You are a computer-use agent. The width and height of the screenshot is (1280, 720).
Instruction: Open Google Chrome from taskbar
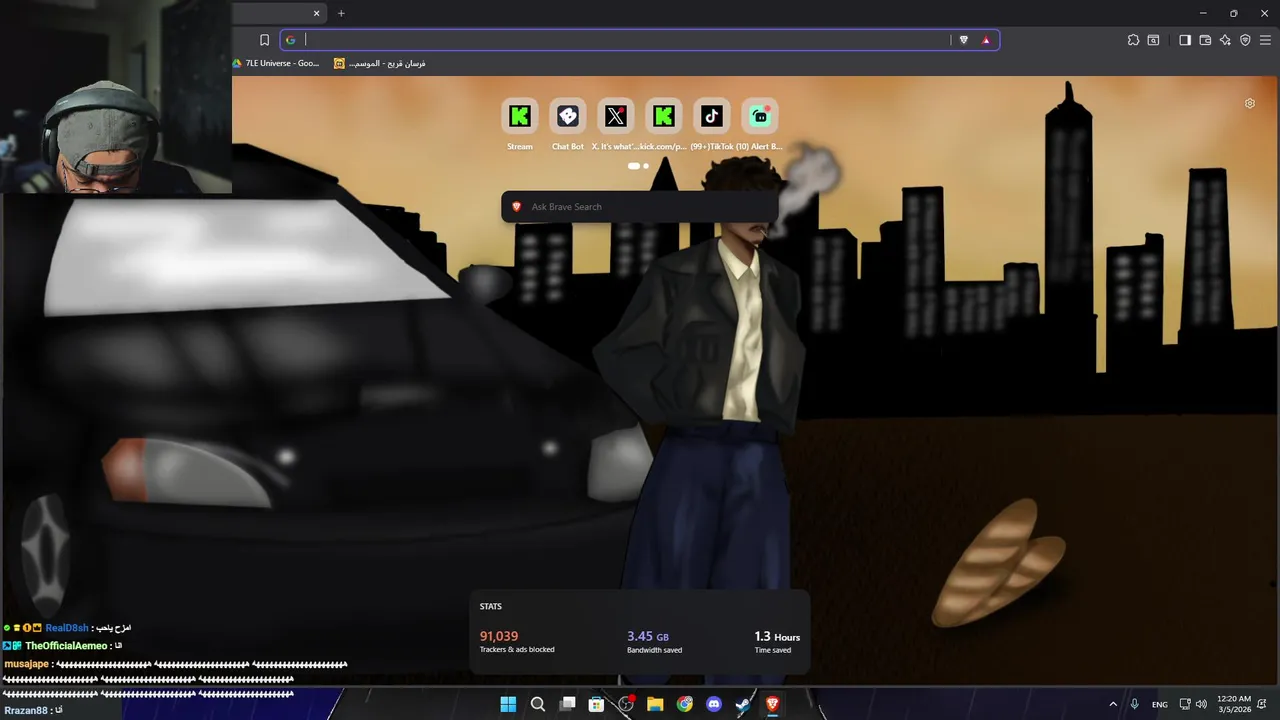[x=685, y=704]
